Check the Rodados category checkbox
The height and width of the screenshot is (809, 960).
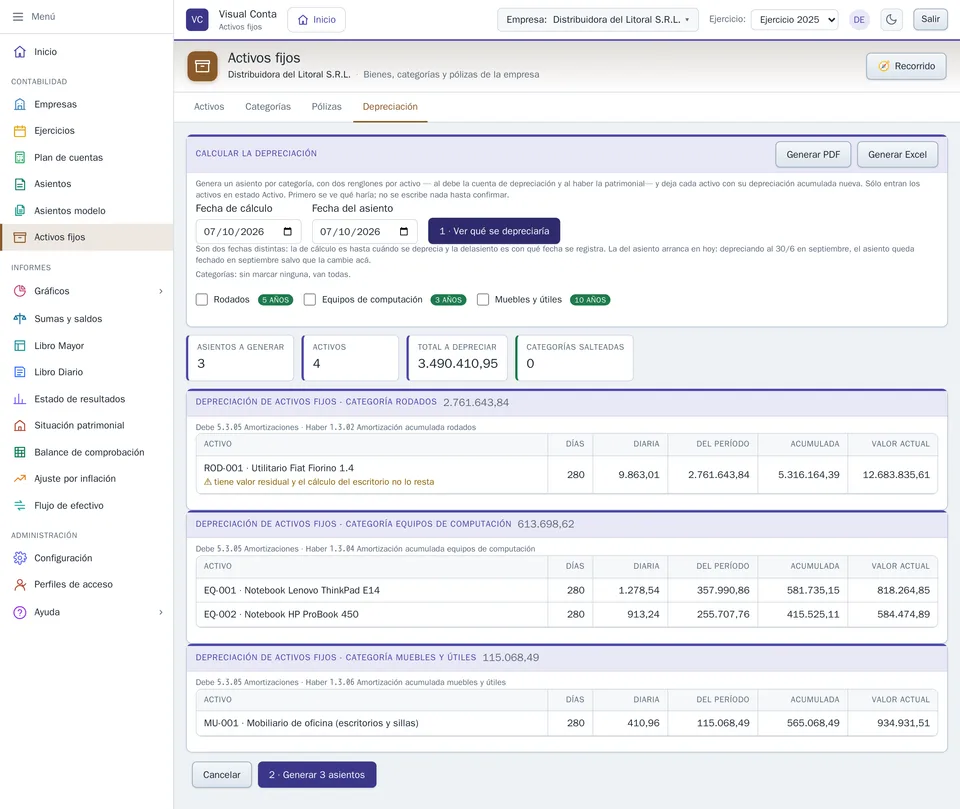(202, 299)
